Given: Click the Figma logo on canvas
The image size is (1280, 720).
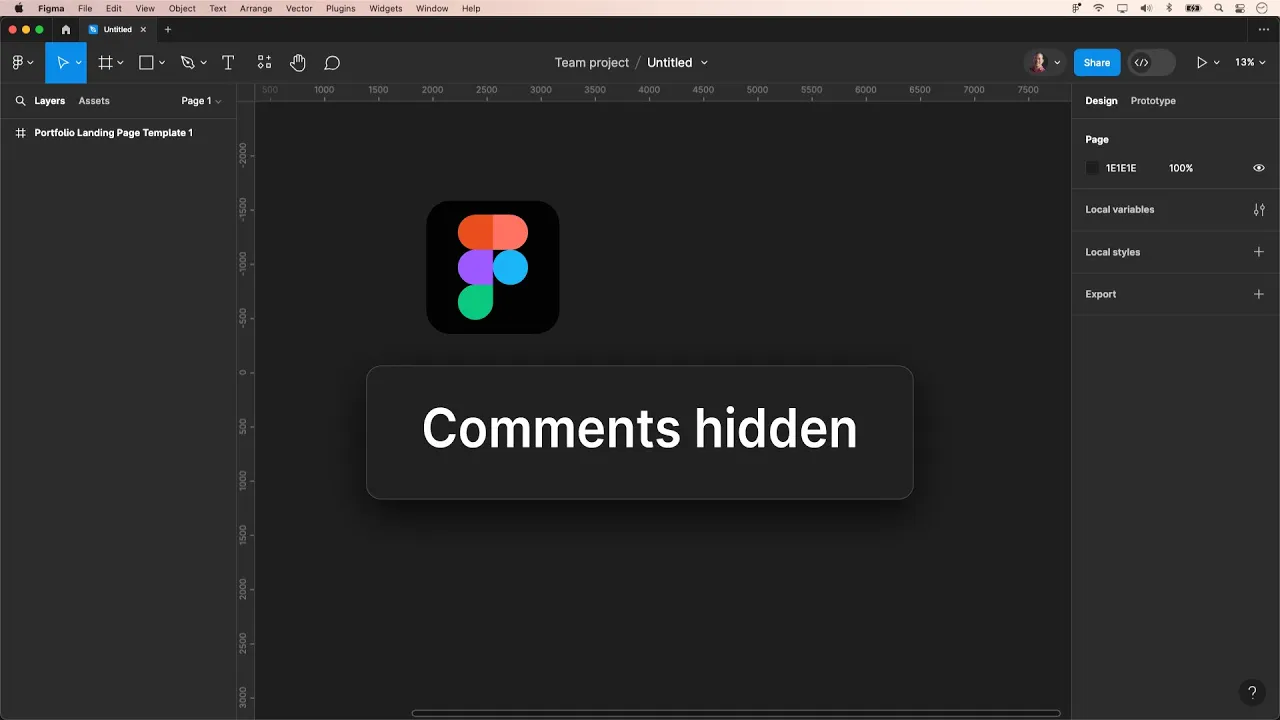Looking at the screenshot, I should click(x=493, y=267).
